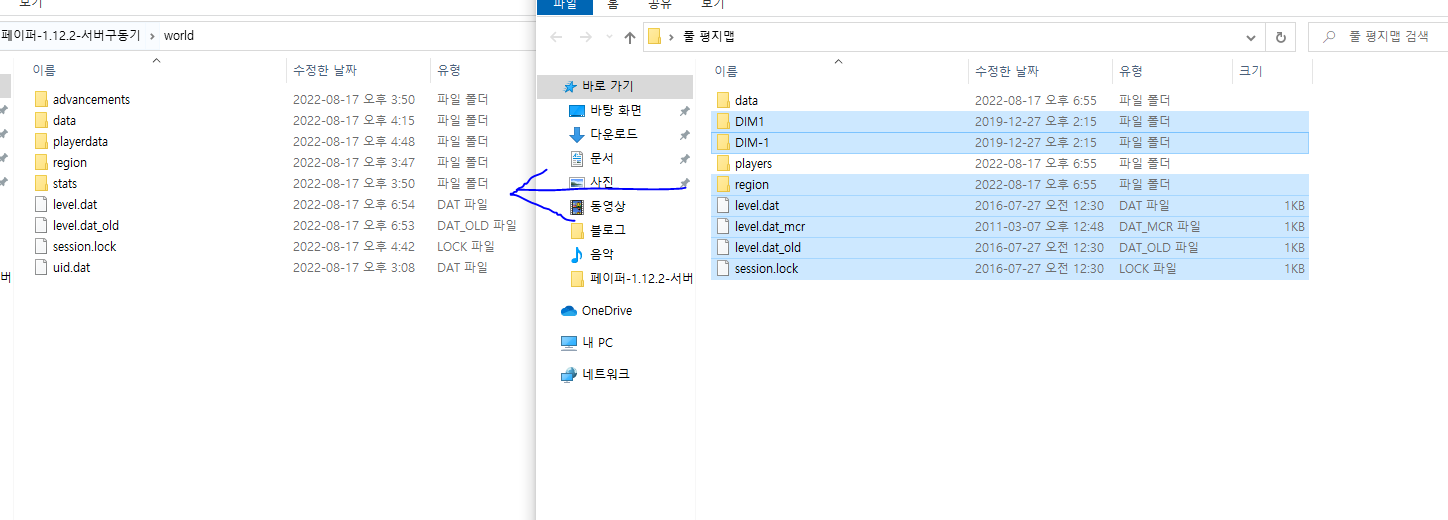This screenshot has height=520, width=1448.
Task: Open Music (음악) in navigation pane
Action: pyautogui.click(x=601, y=254)
